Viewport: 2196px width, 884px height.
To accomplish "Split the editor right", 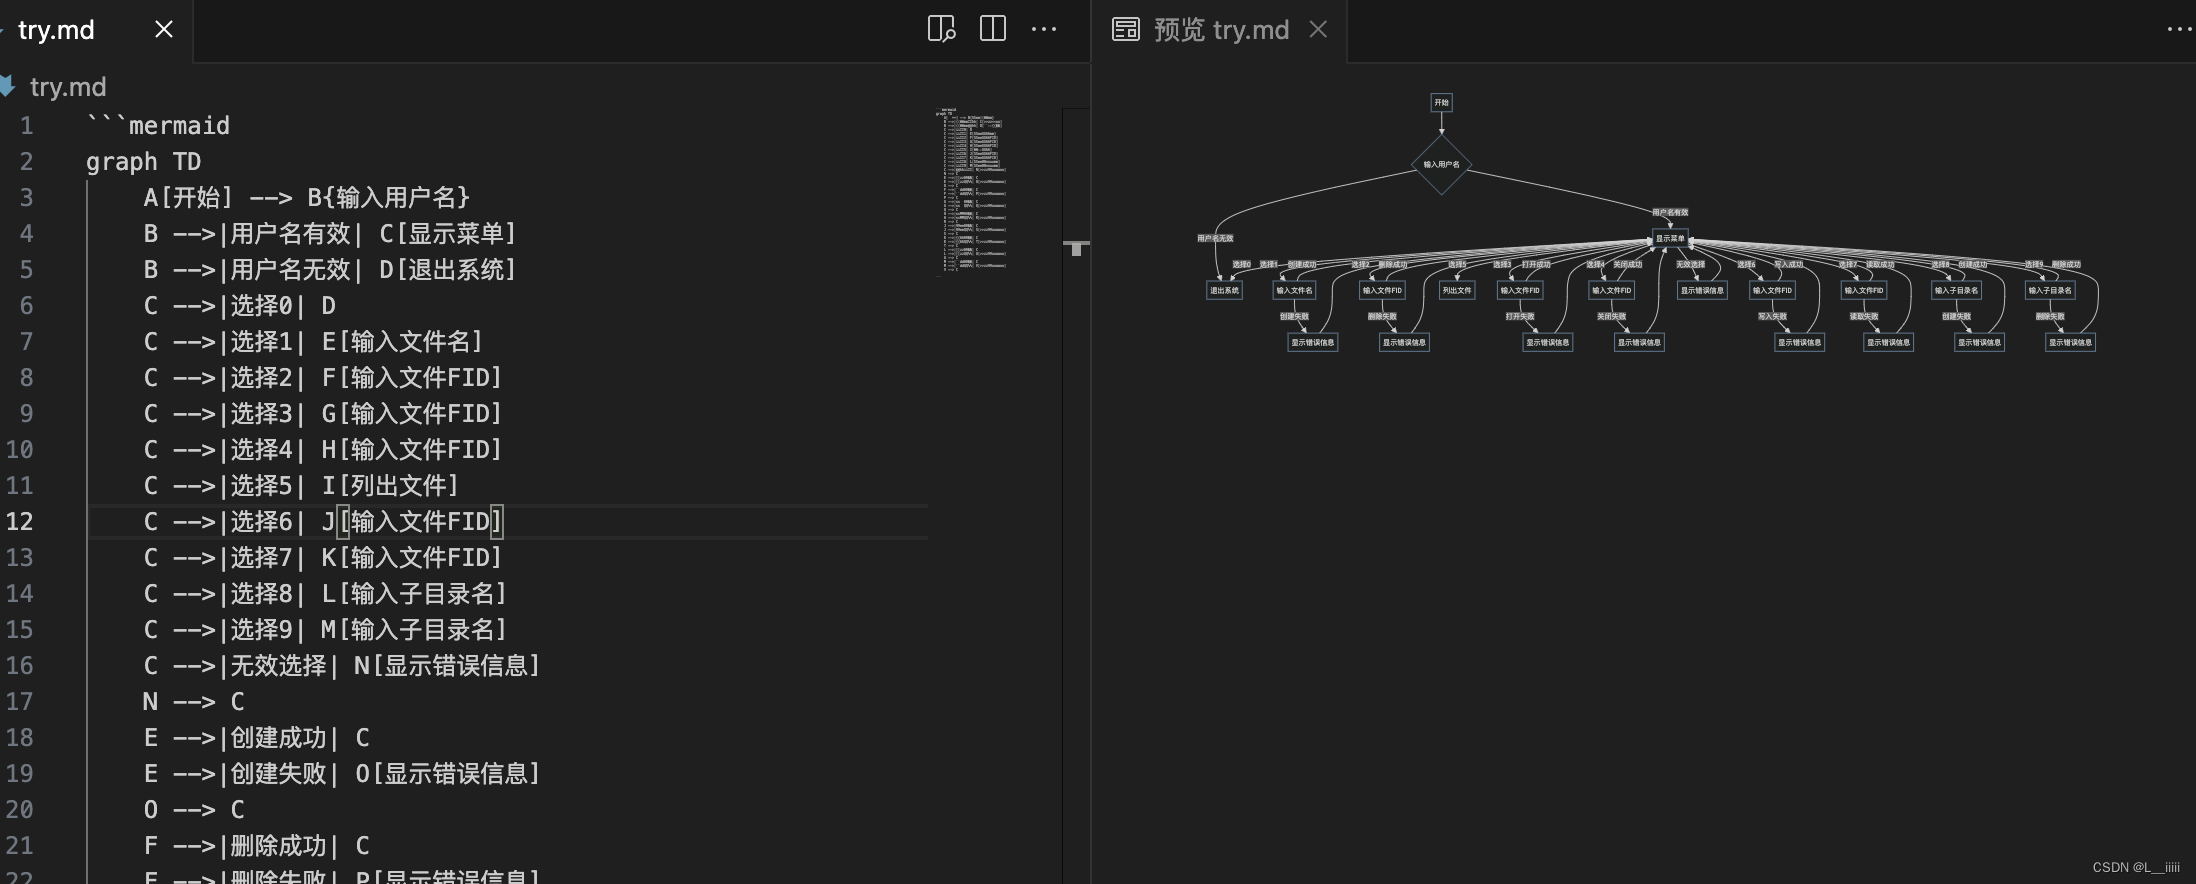I will click(993, 29).
